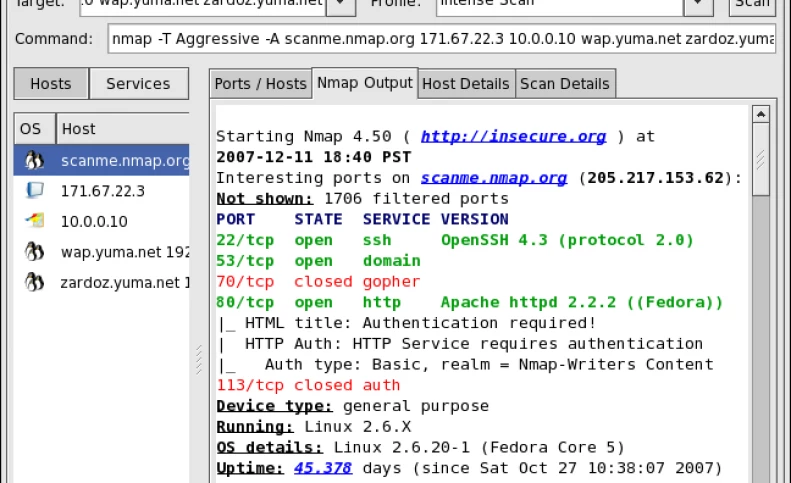Click the PORT column heading in output
The width and height of the screenshot is (791, 483).
pos(236,219)
